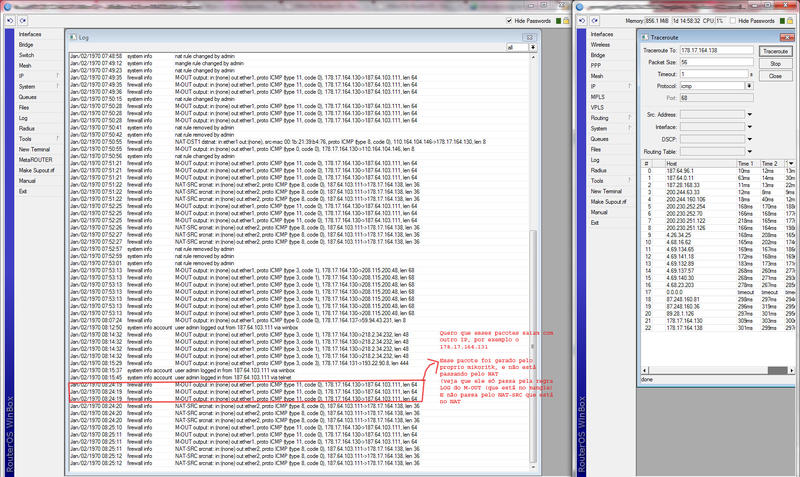800x477 pixels.
Task: Open MetaROUTER in left WinBox sidebar
Action: pyautogui.click(x=34, y=160)
